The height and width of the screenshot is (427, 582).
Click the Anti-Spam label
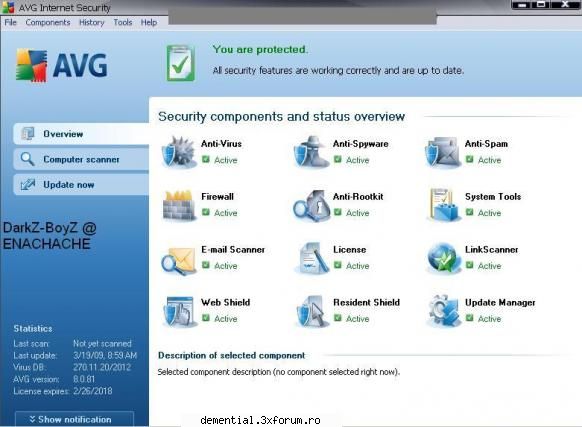[486, 144]
